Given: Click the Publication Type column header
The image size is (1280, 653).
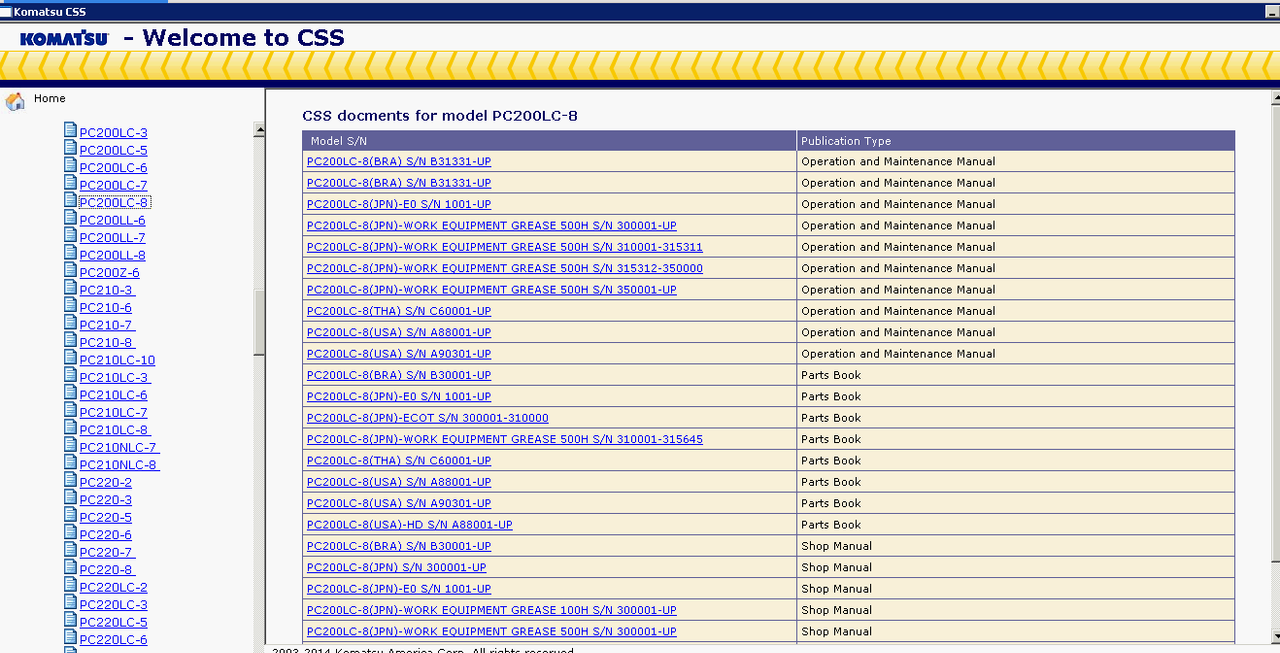Looking at the screenshot, I should [1016, 141].
